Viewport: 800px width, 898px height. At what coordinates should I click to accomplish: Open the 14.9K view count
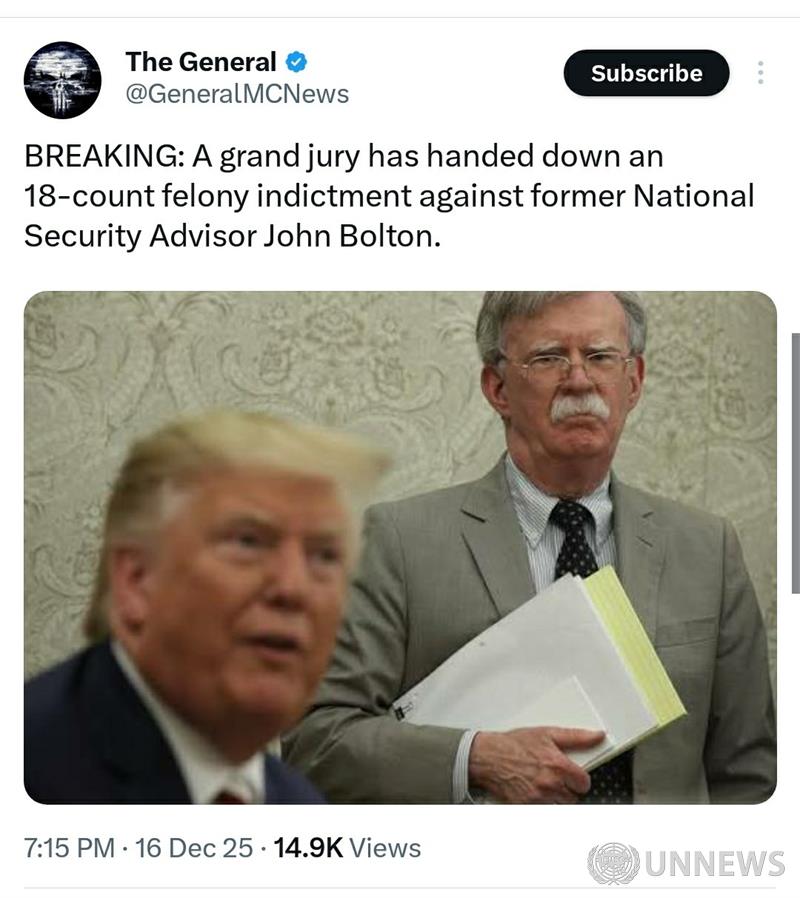point(308,848)
